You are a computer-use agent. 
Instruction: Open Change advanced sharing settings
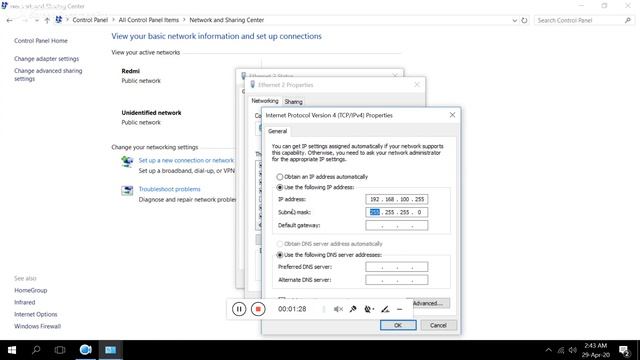click(48, 75)
